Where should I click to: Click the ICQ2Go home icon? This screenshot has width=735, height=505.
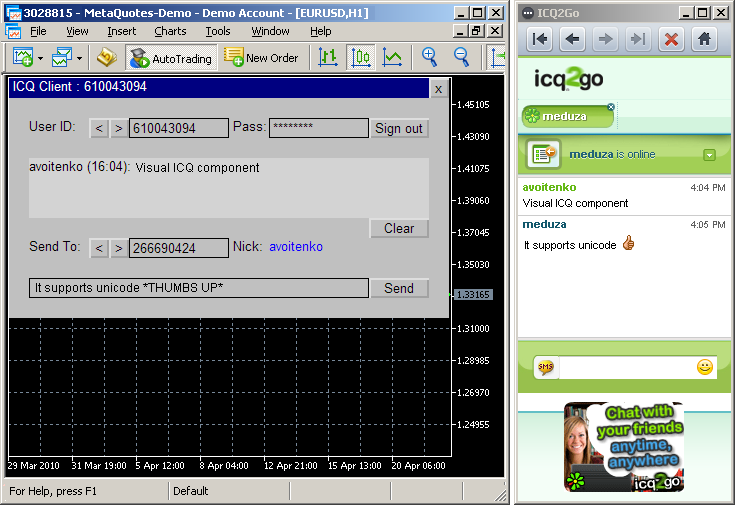704,39
